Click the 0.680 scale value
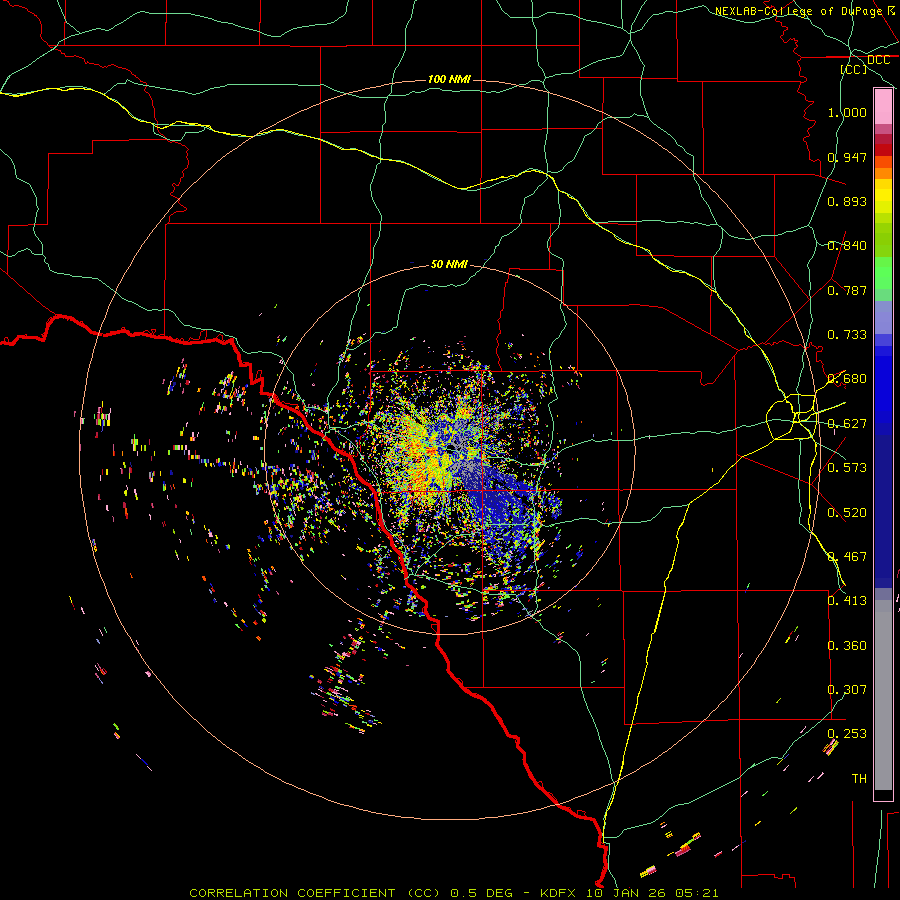Screen dimensions: 900x900 click(847, 379)
